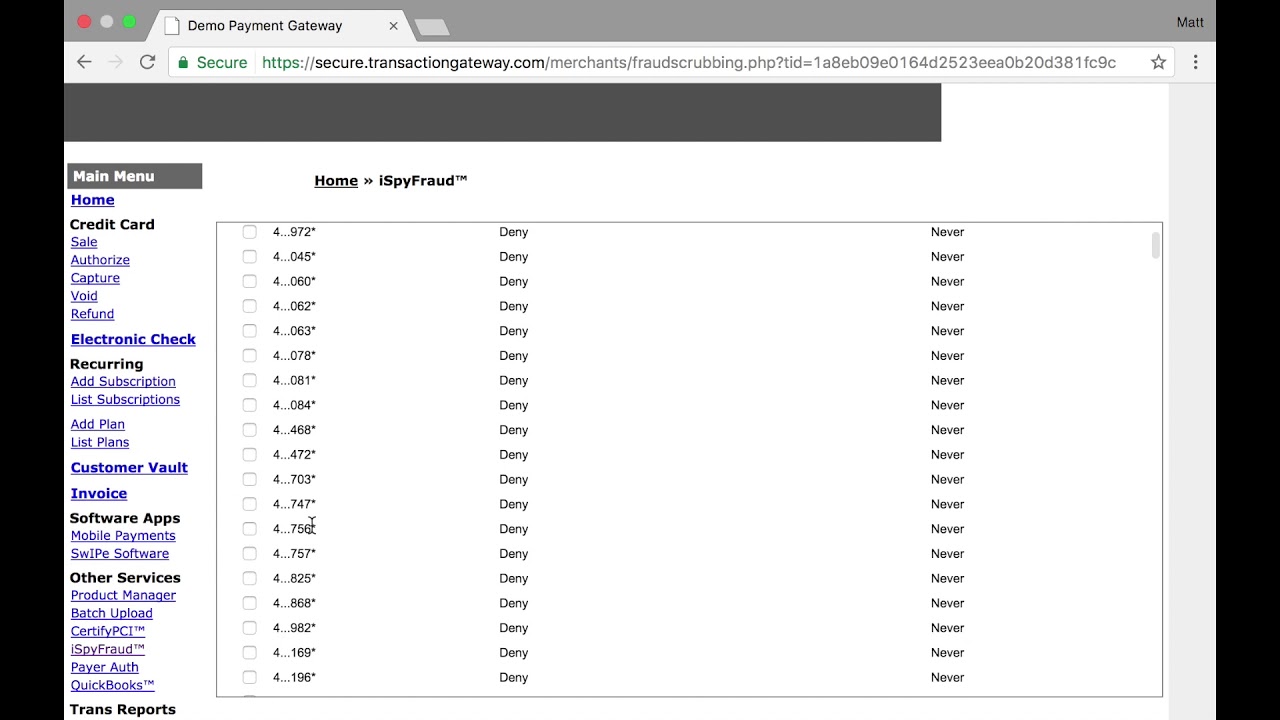
Task: Check the box for 4...868*
Action: (250, 603)
